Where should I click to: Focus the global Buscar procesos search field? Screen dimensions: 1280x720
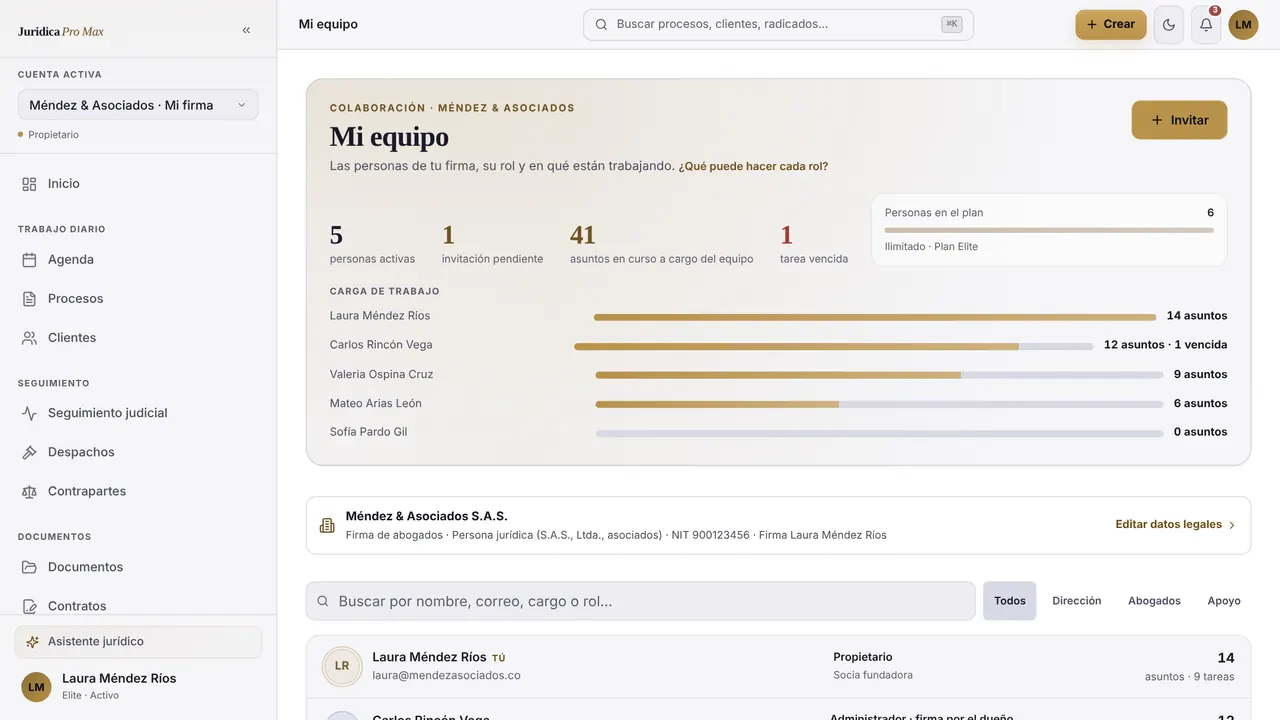click(778, 25)
